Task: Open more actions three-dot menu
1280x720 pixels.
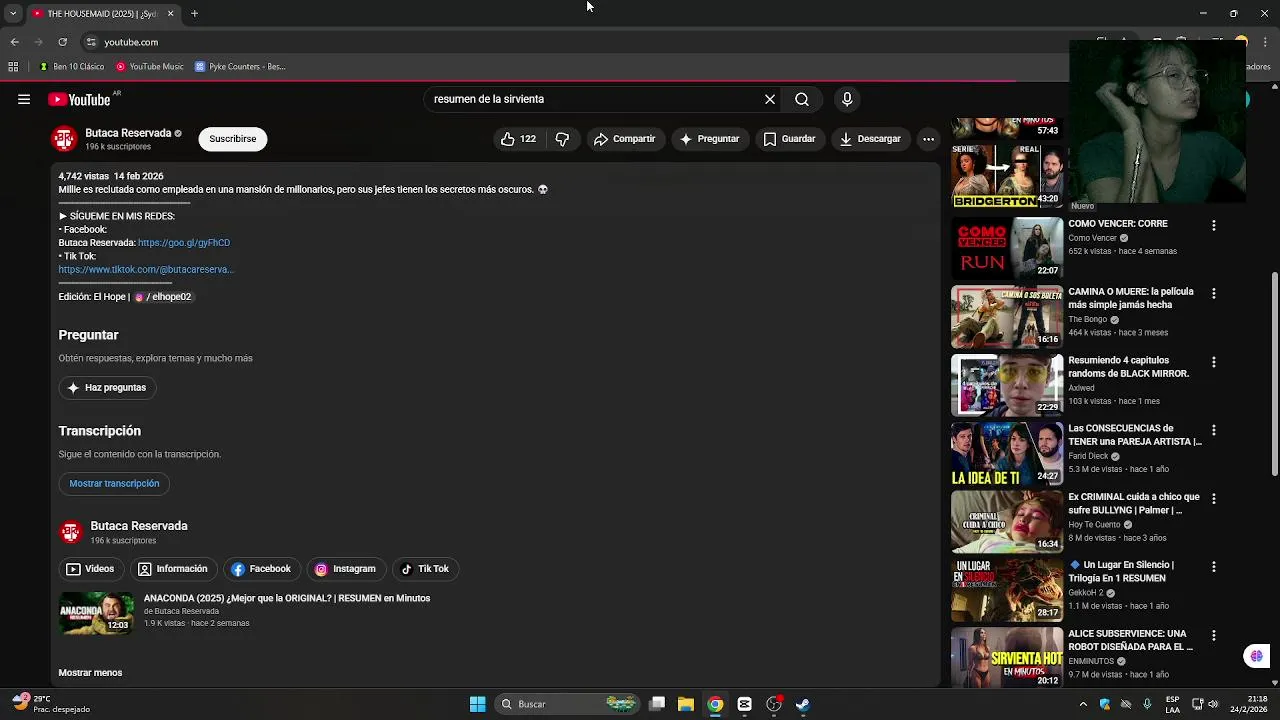Action: tap(928, 139)
